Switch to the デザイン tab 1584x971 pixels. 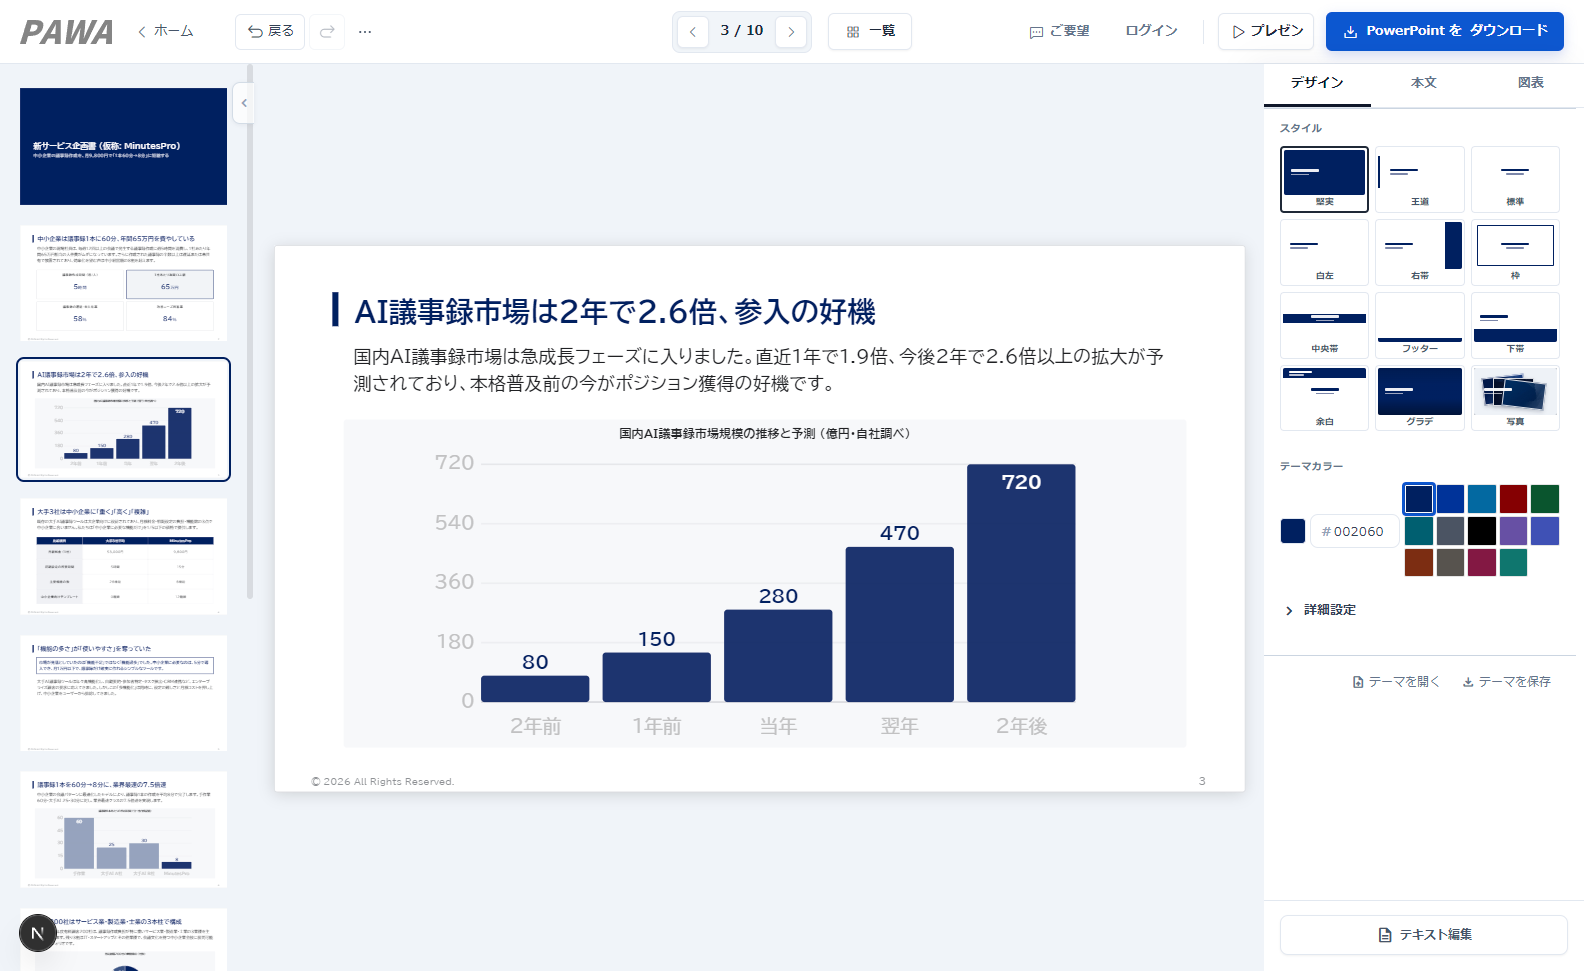1317,83
